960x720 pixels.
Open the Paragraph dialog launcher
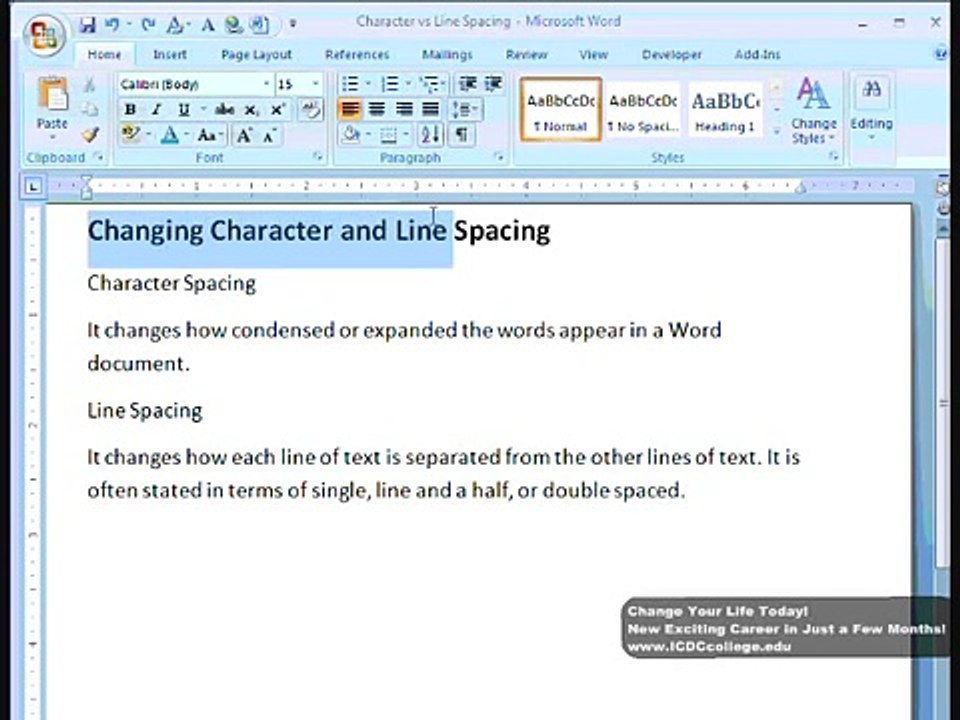[499, 157]
